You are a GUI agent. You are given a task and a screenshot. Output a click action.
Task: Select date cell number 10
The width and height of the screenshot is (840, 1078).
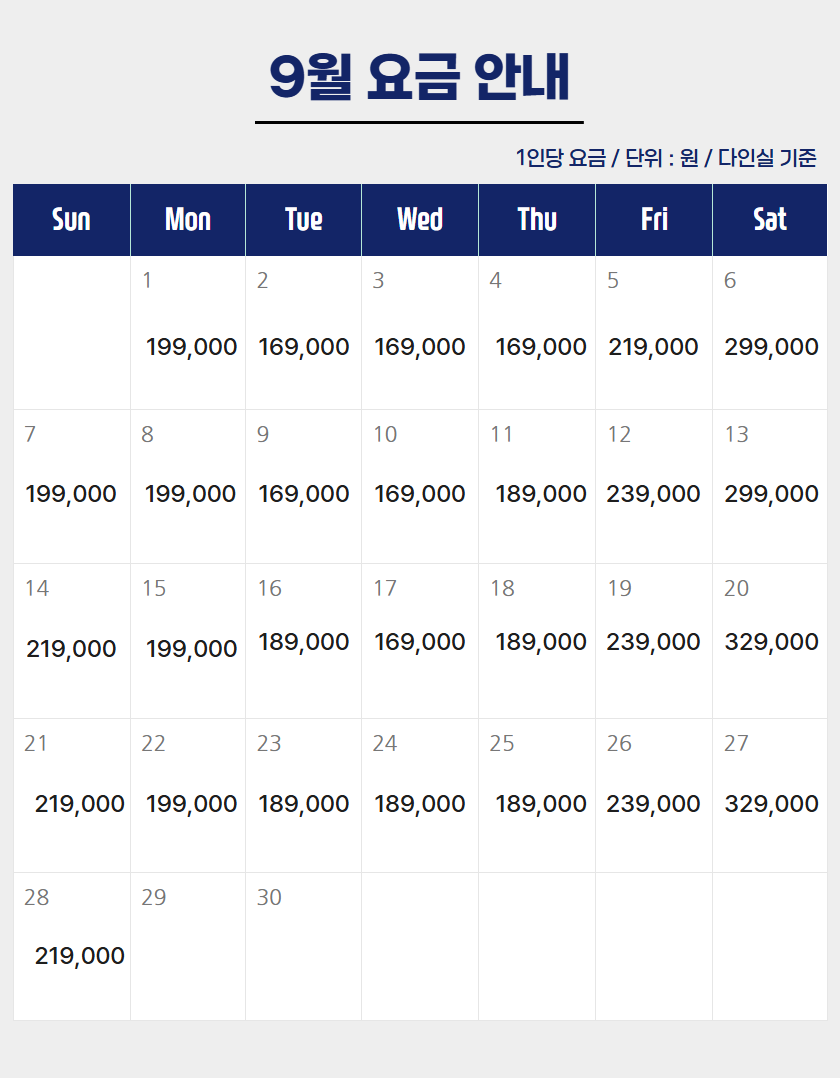385,434
